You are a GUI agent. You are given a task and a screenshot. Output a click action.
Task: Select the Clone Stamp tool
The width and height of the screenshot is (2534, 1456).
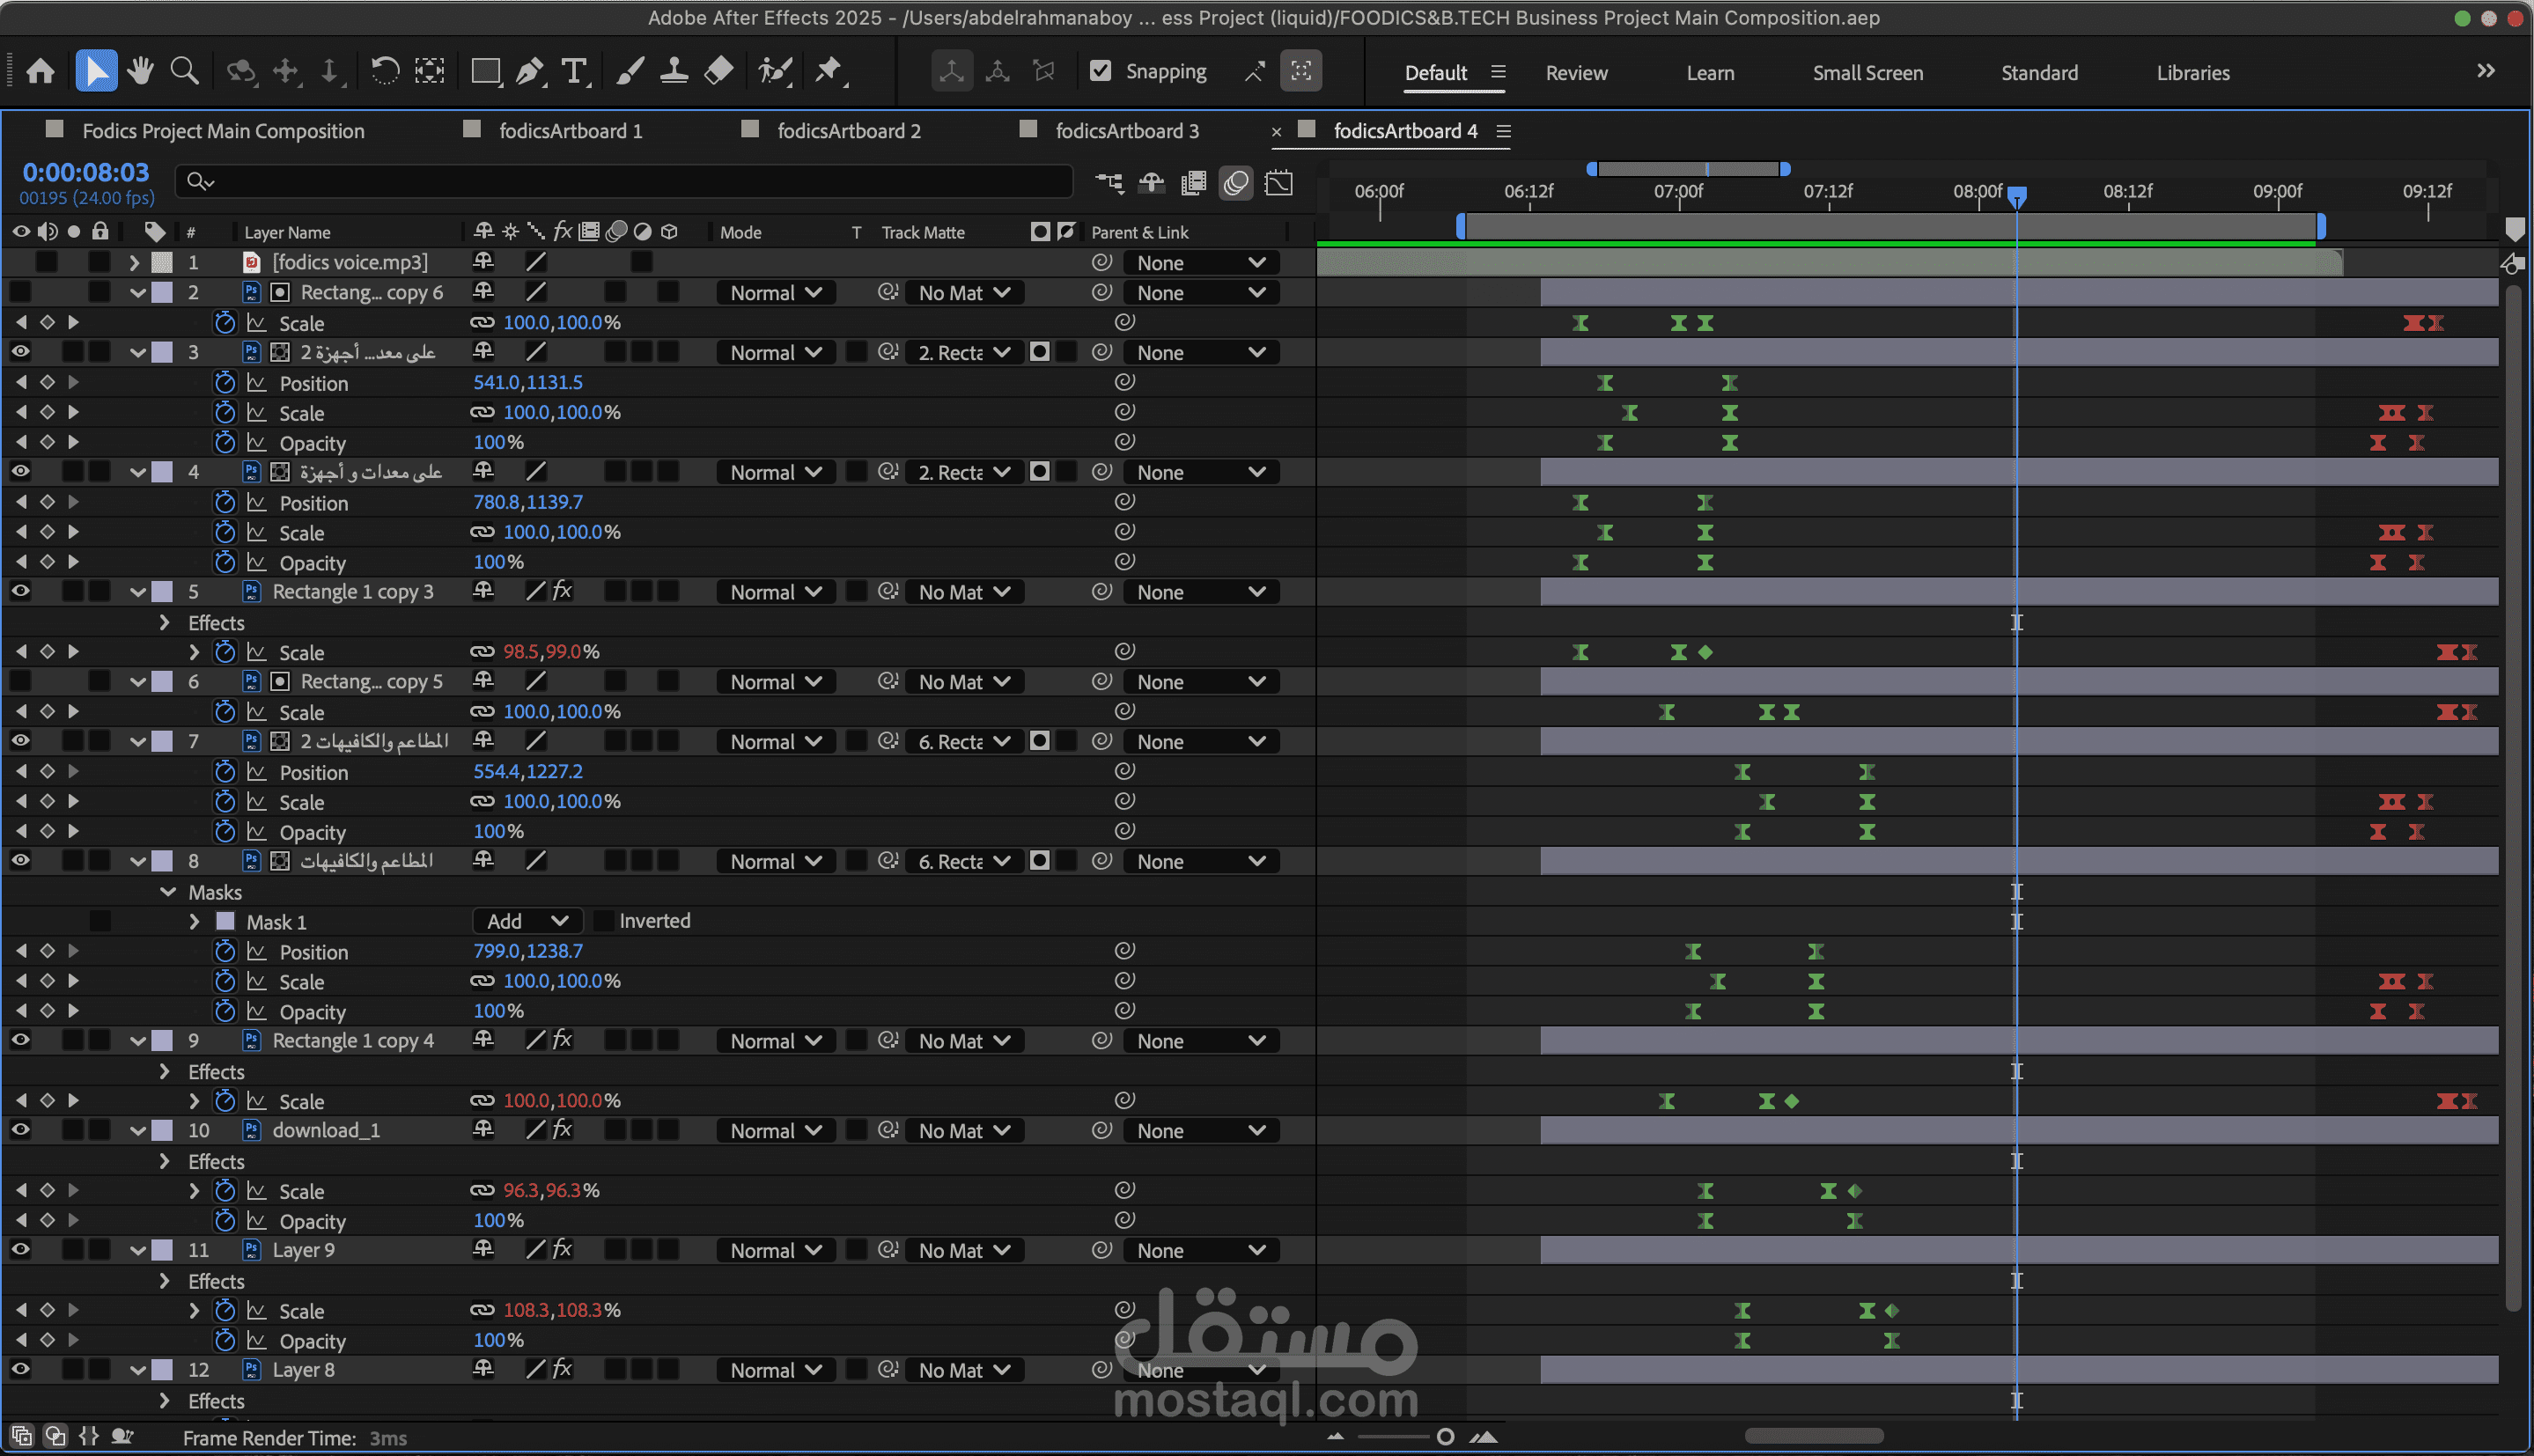click(x=674, y=71)
